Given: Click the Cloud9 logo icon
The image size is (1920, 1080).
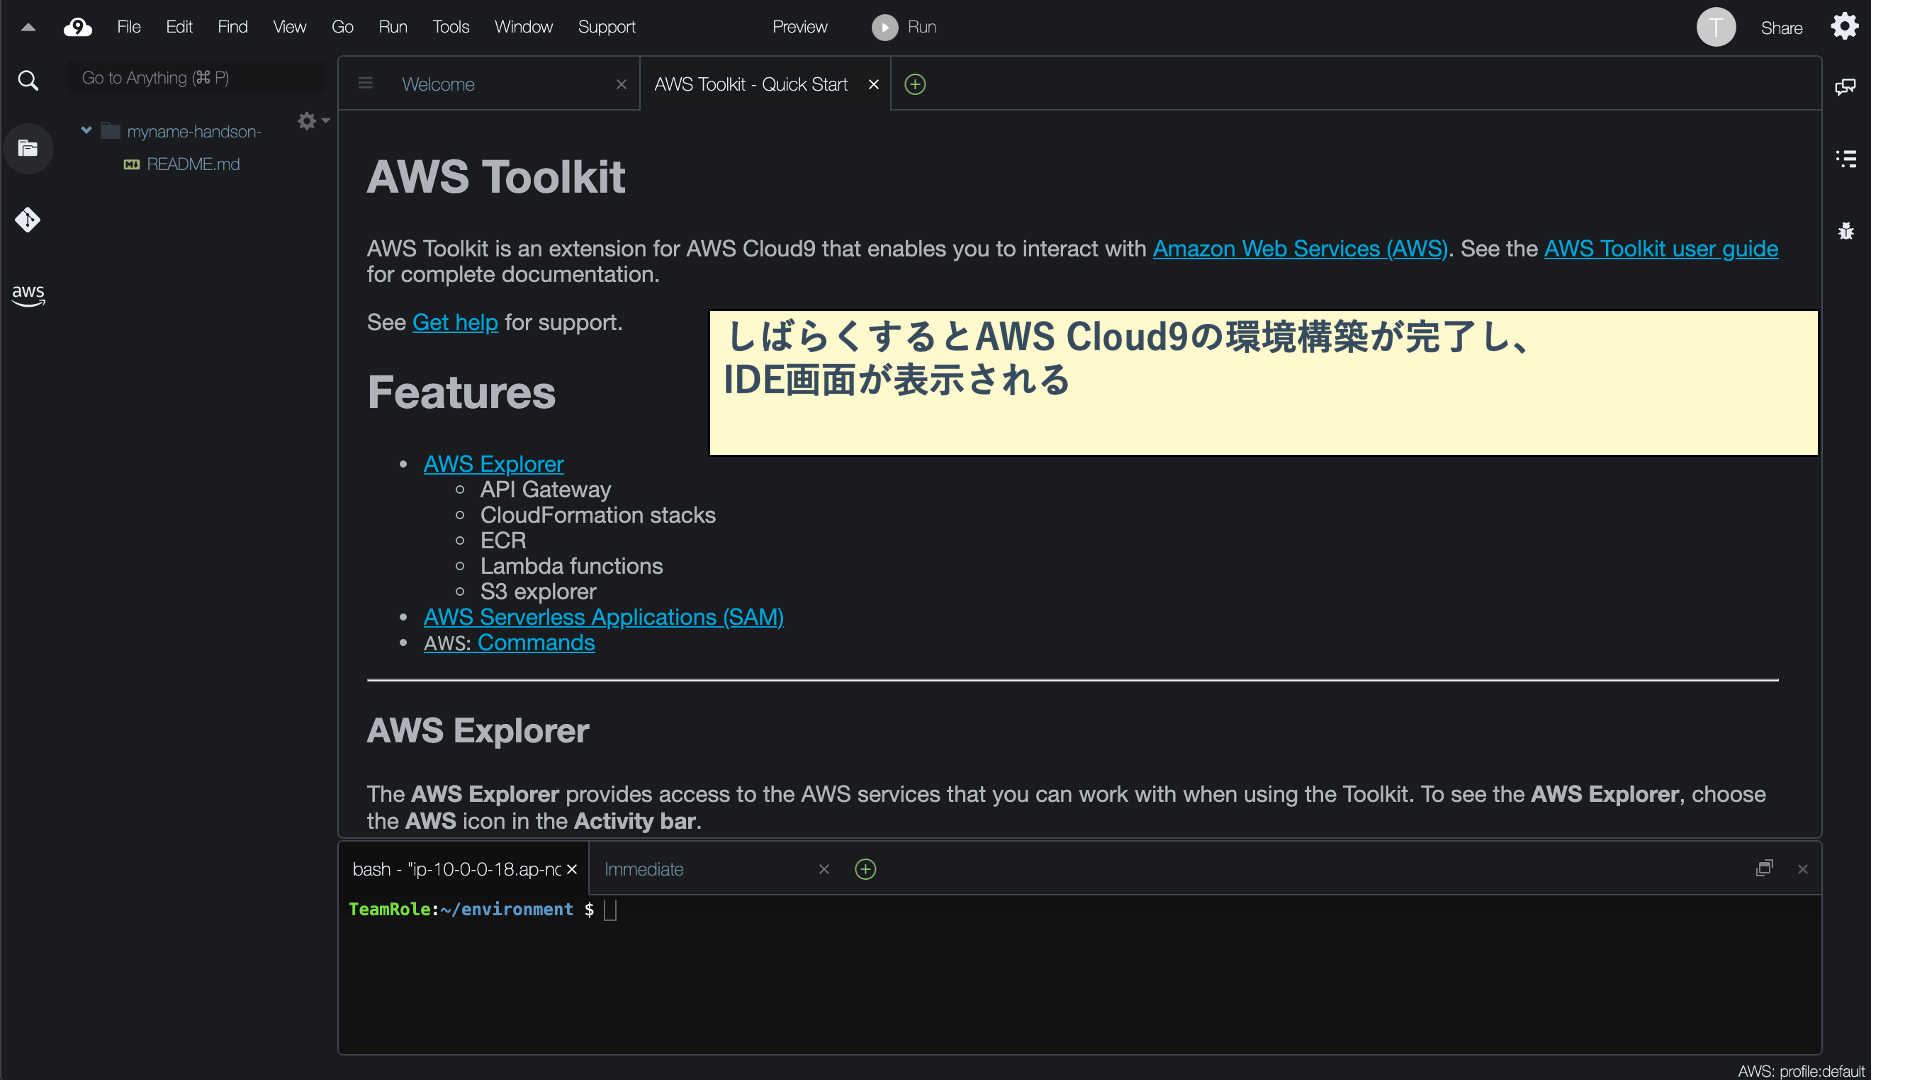Looking at the screenshot, I should (x=77, y=27).
